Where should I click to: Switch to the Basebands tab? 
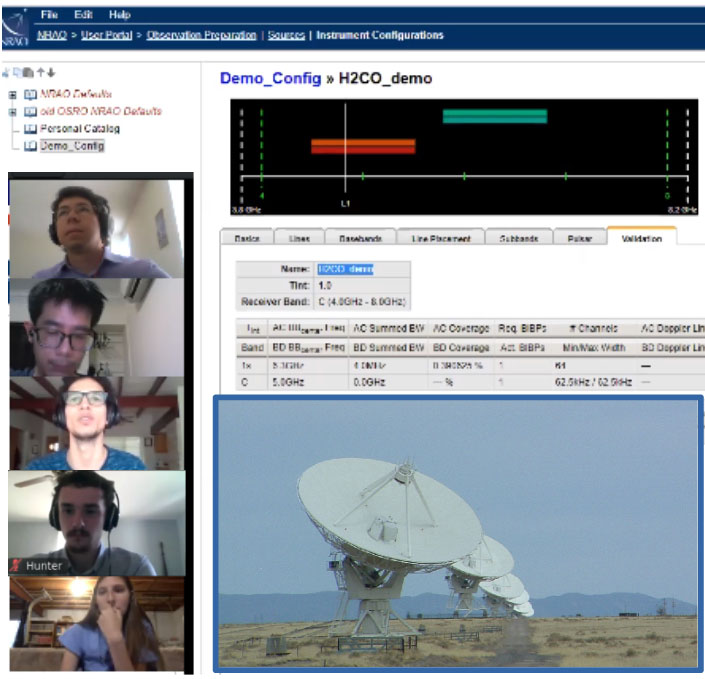(359, 239)
